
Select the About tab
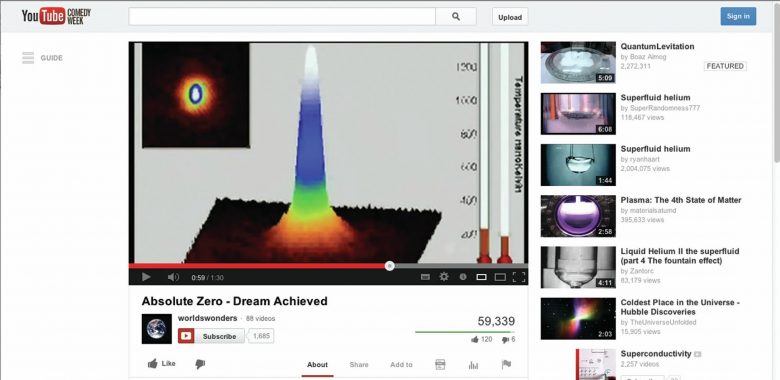[317, 365]
